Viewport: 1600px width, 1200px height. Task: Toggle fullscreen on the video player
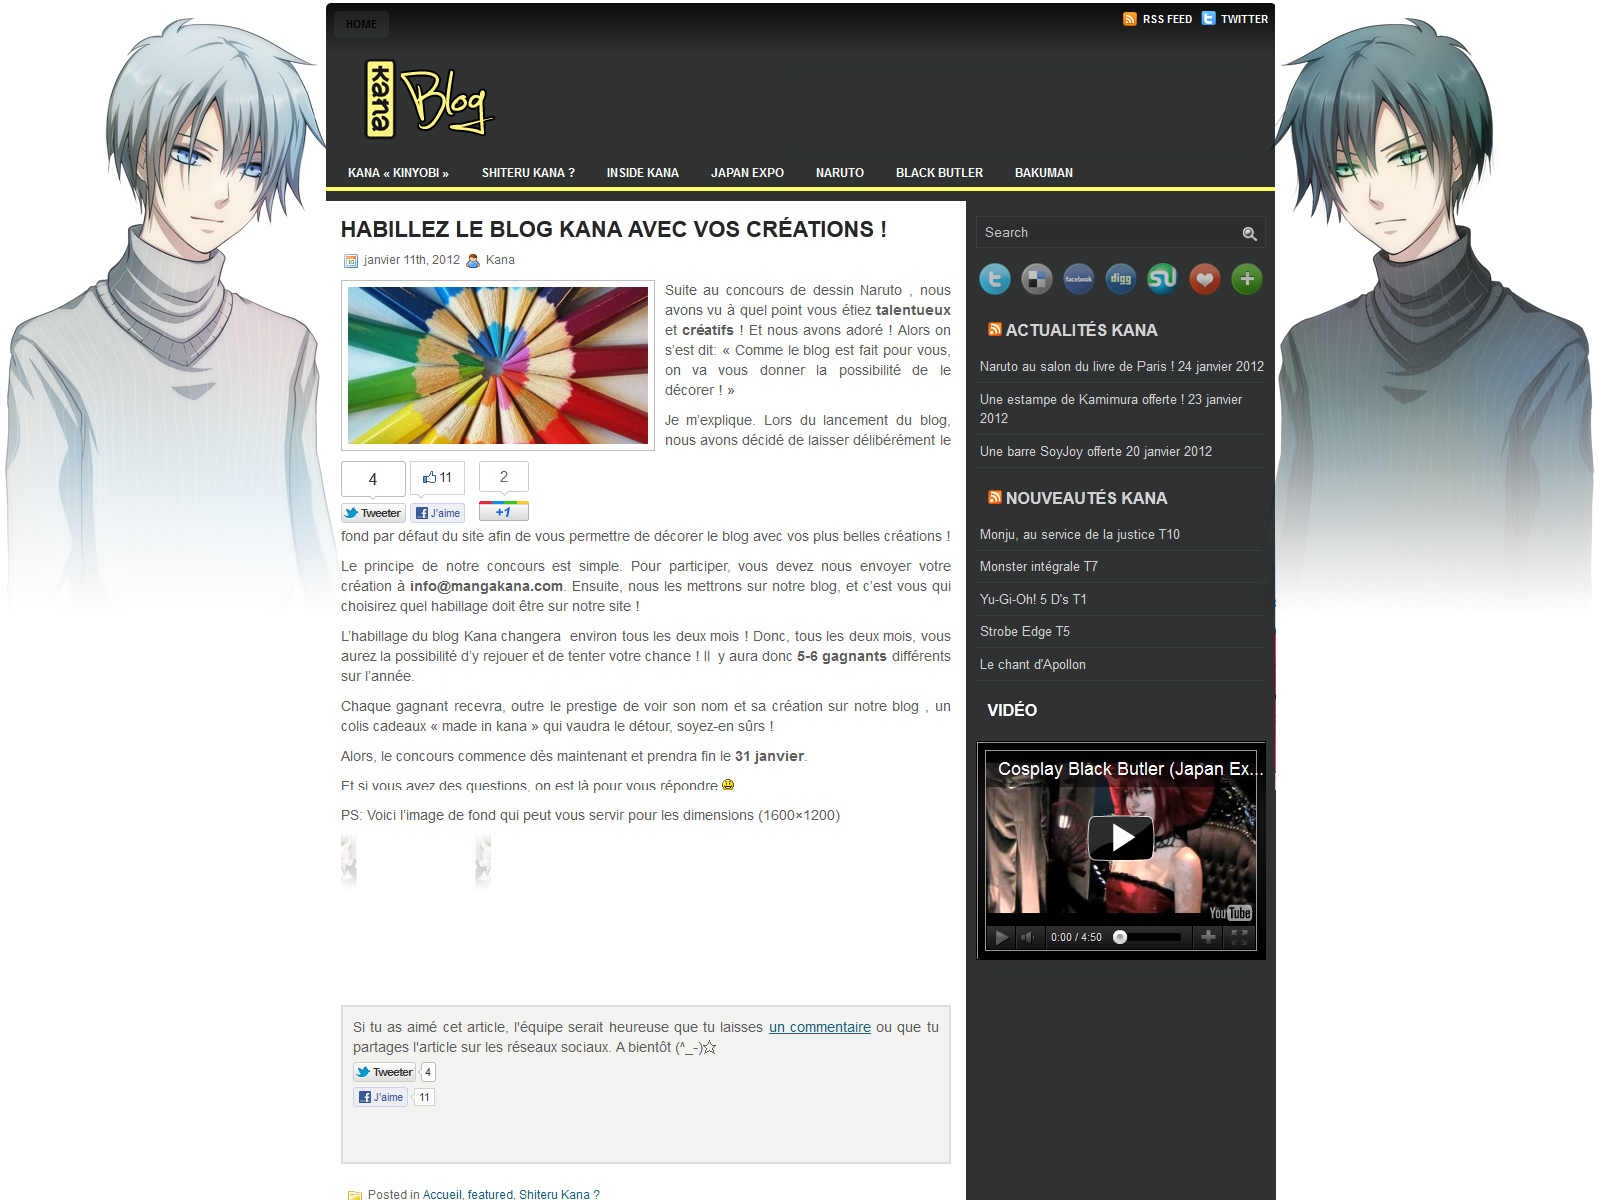click(x=1239, y=937)
